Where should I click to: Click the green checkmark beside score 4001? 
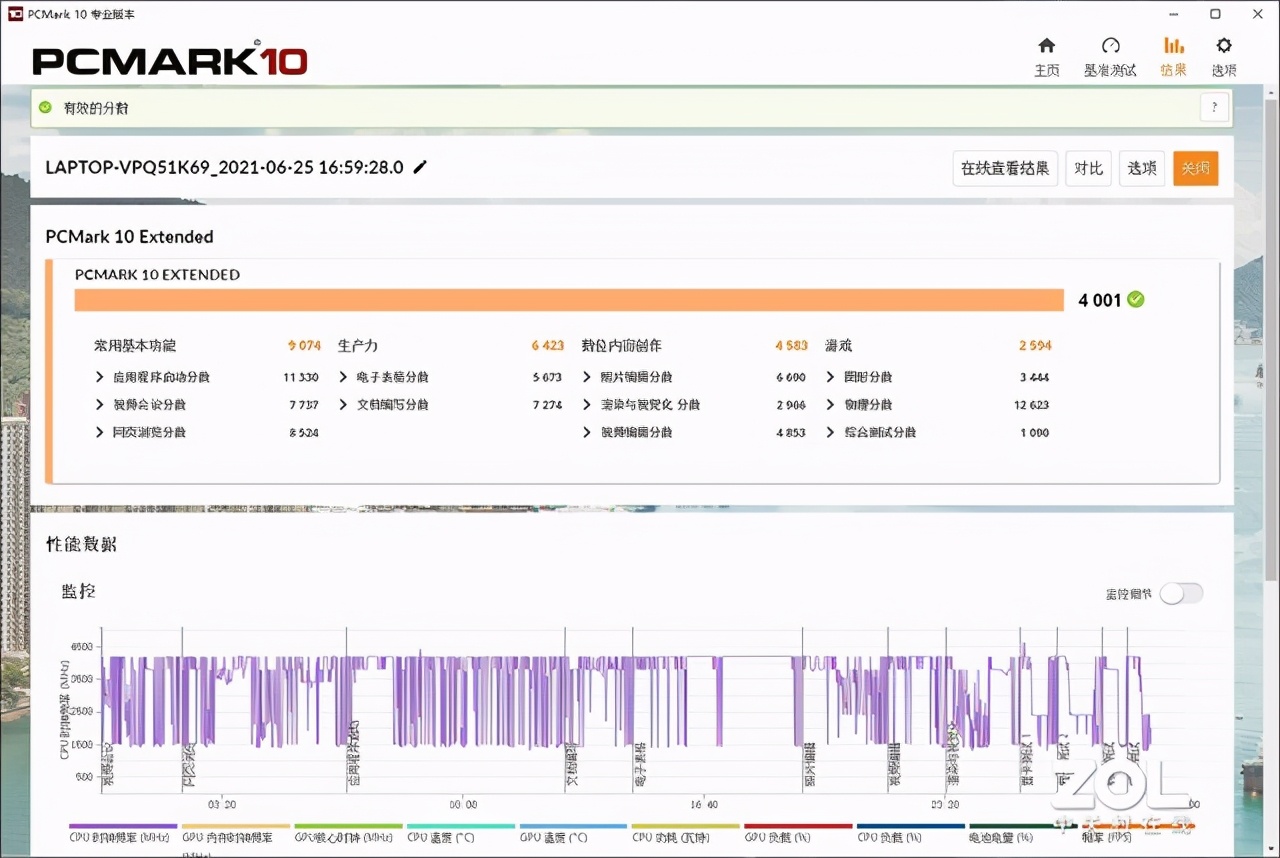(x=1135, y=299)
